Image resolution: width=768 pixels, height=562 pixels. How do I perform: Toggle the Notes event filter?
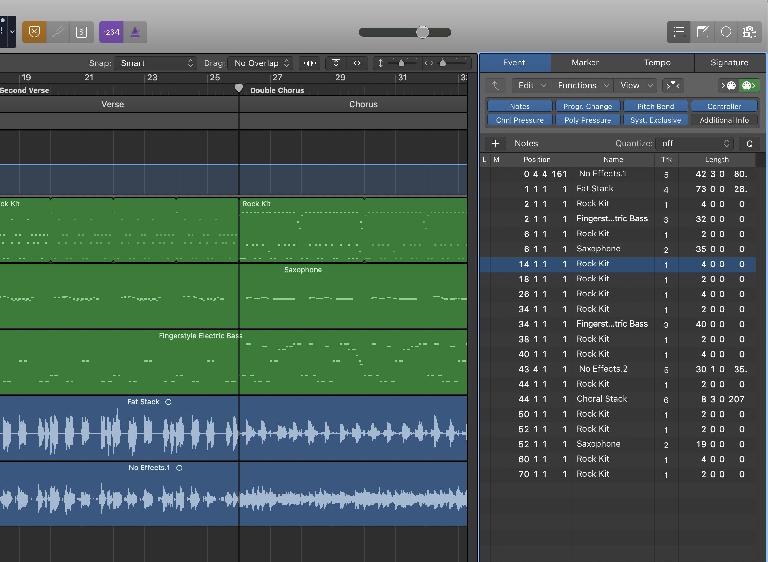click(520, 106)
